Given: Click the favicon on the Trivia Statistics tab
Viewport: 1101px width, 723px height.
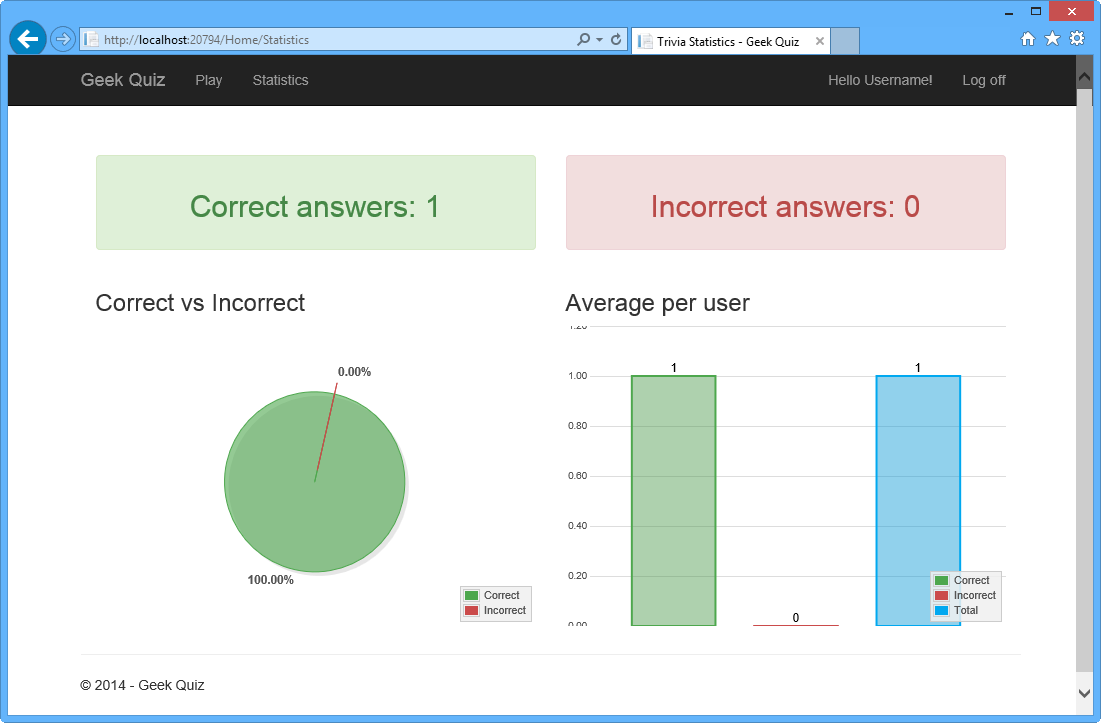Looking at the screenshot, I should click(x=646, y=41).
